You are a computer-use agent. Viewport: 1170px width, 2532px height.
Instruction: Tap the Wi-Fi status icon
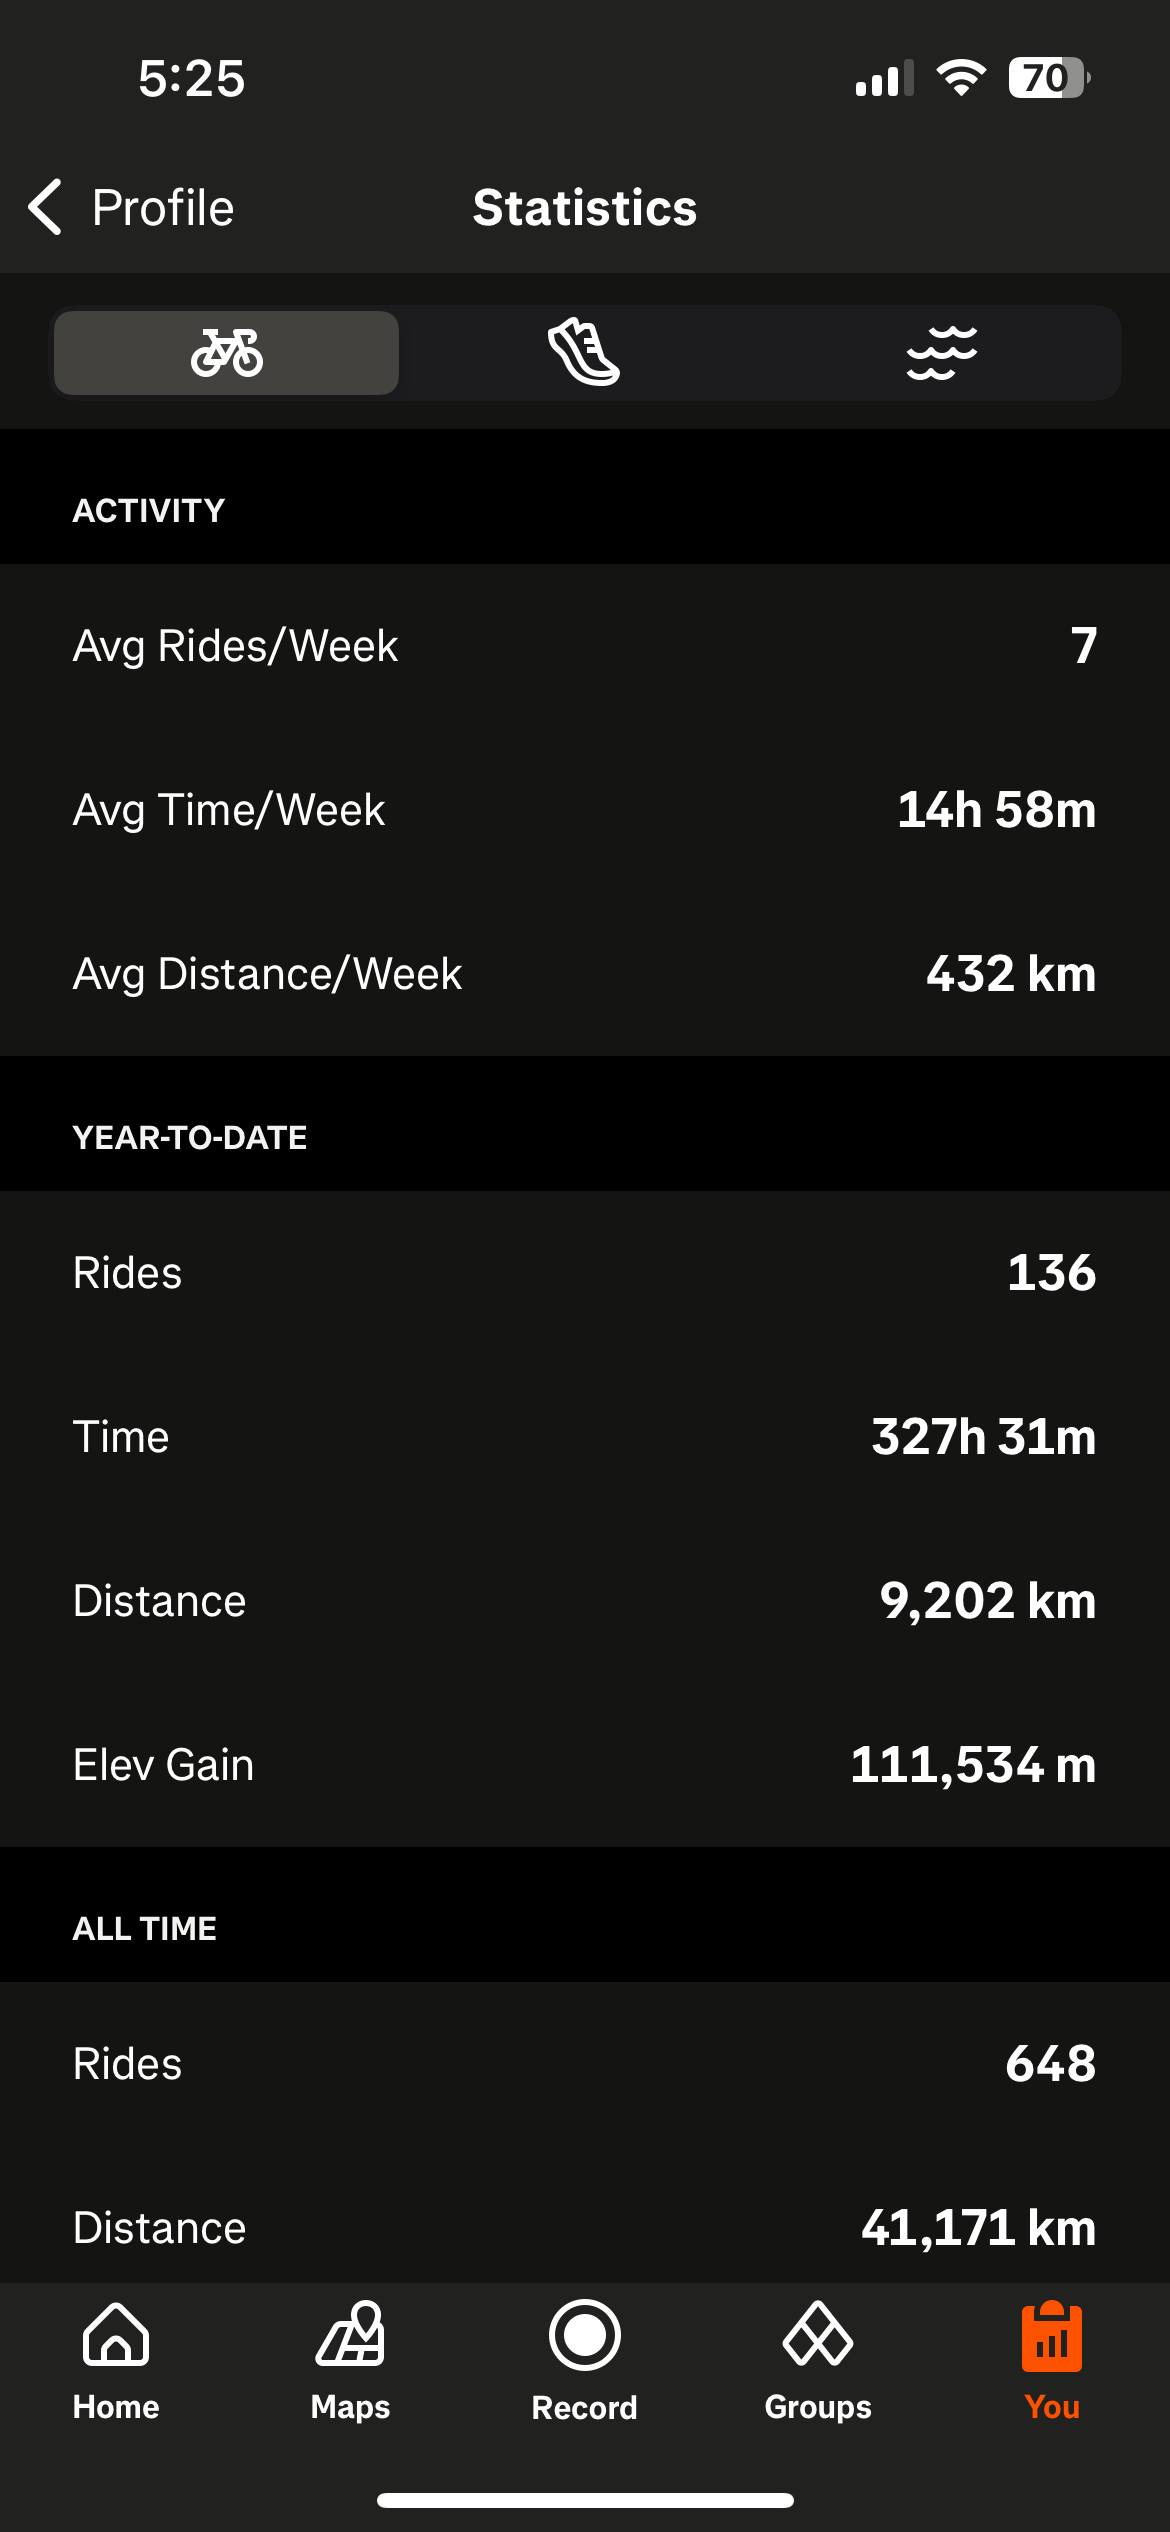(x=961, y=78)
